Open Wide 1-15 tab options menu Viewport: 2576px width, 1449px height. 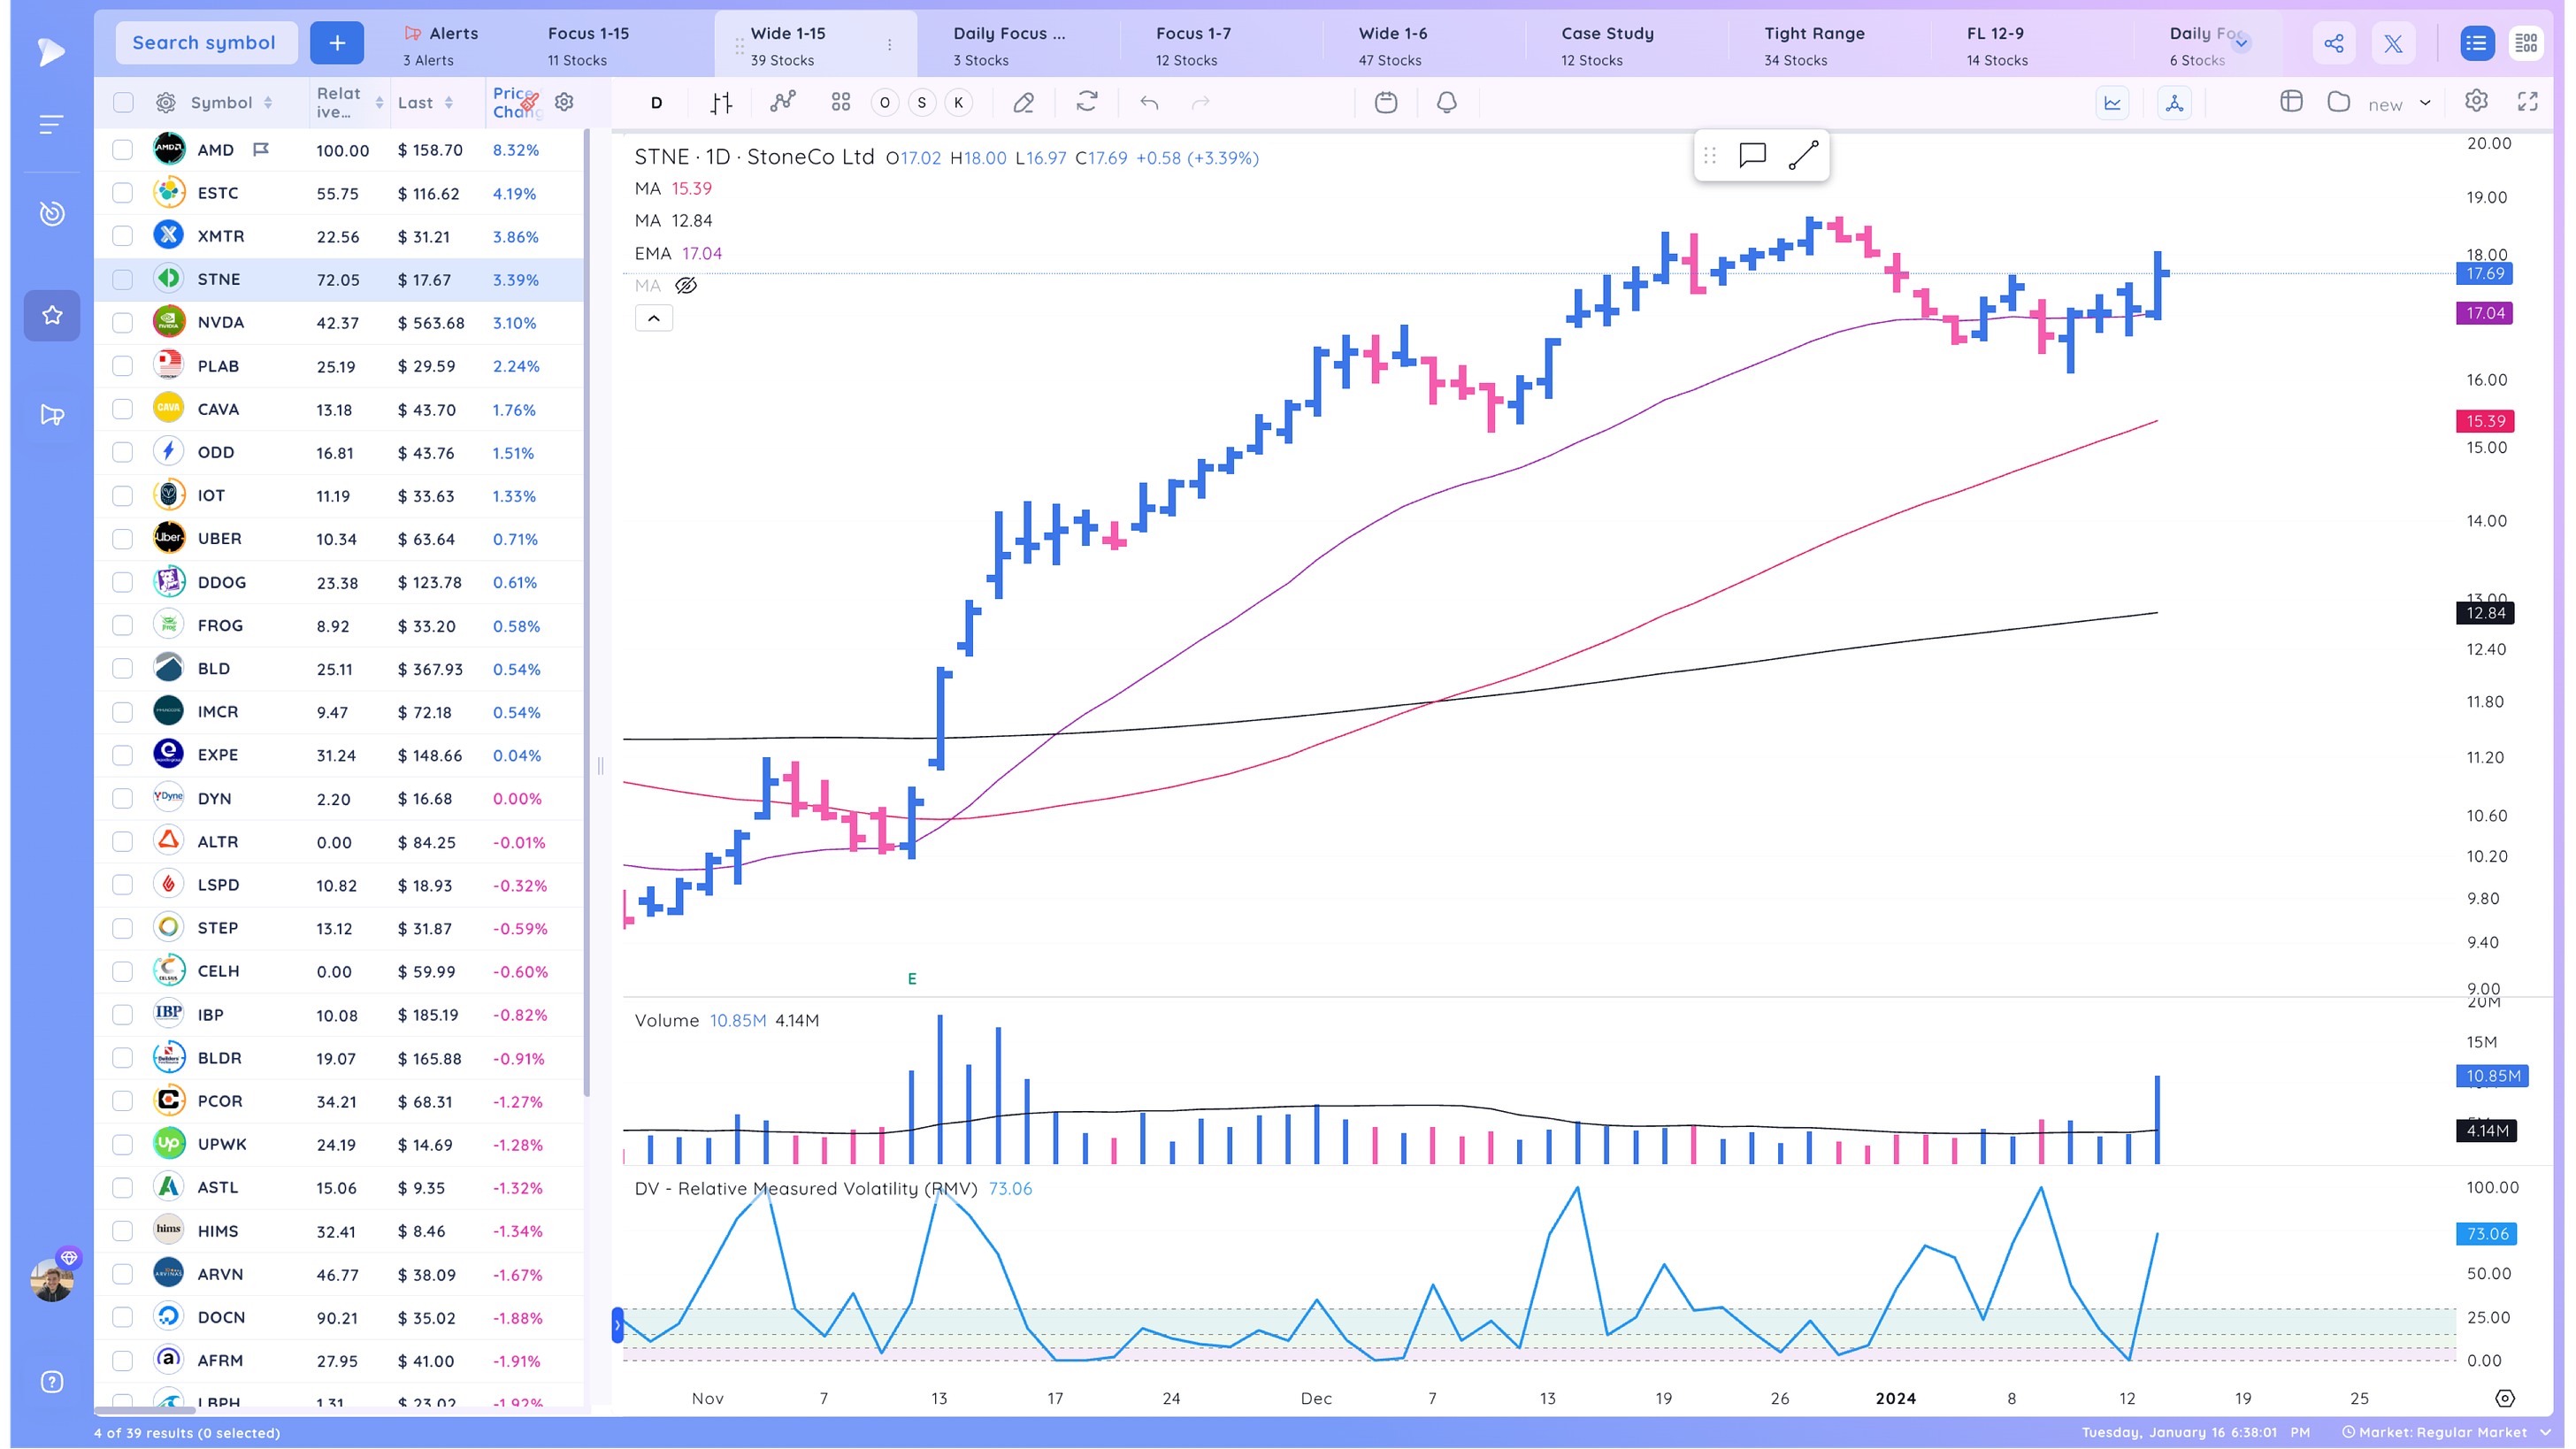[889, 45]
